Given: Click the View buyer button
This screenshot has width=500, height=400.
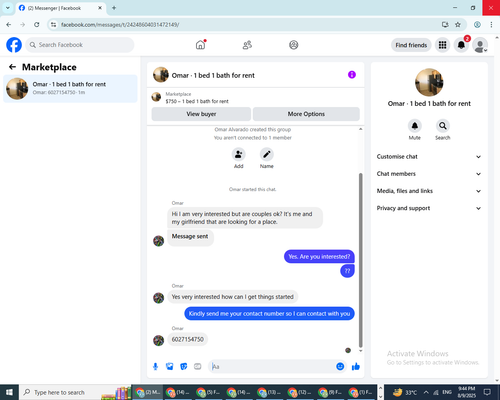Looking at the screenshot, I should click(201, 114).
